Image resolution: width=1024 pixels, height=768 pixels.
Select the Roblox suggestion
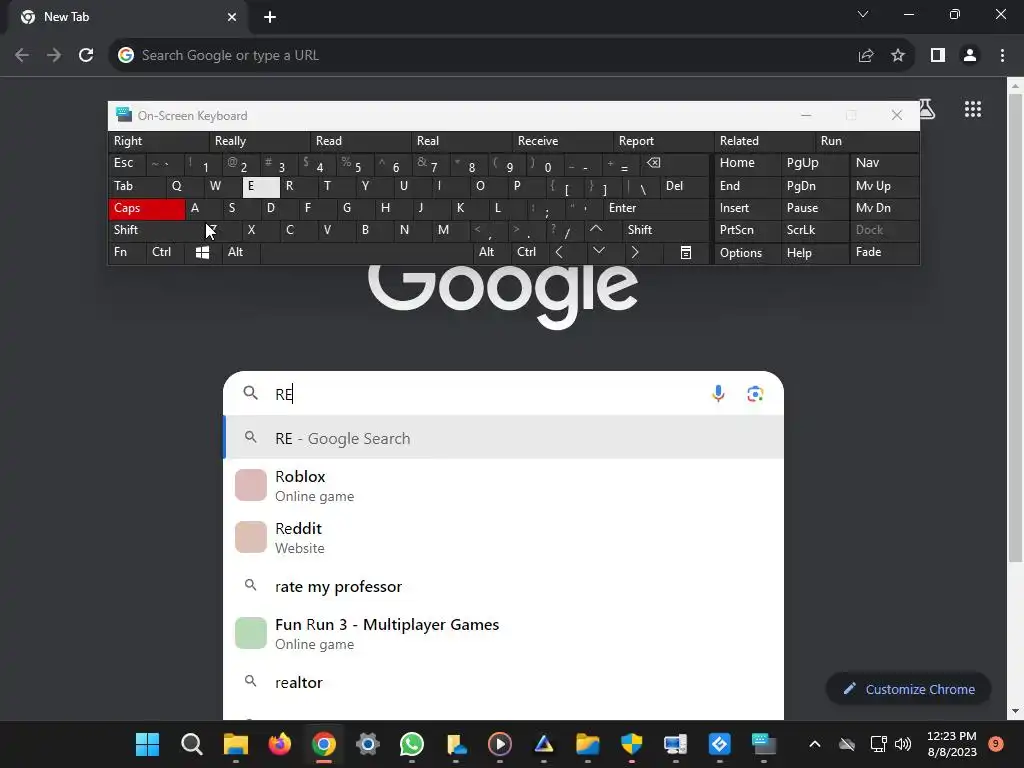[x=503, y=485]
